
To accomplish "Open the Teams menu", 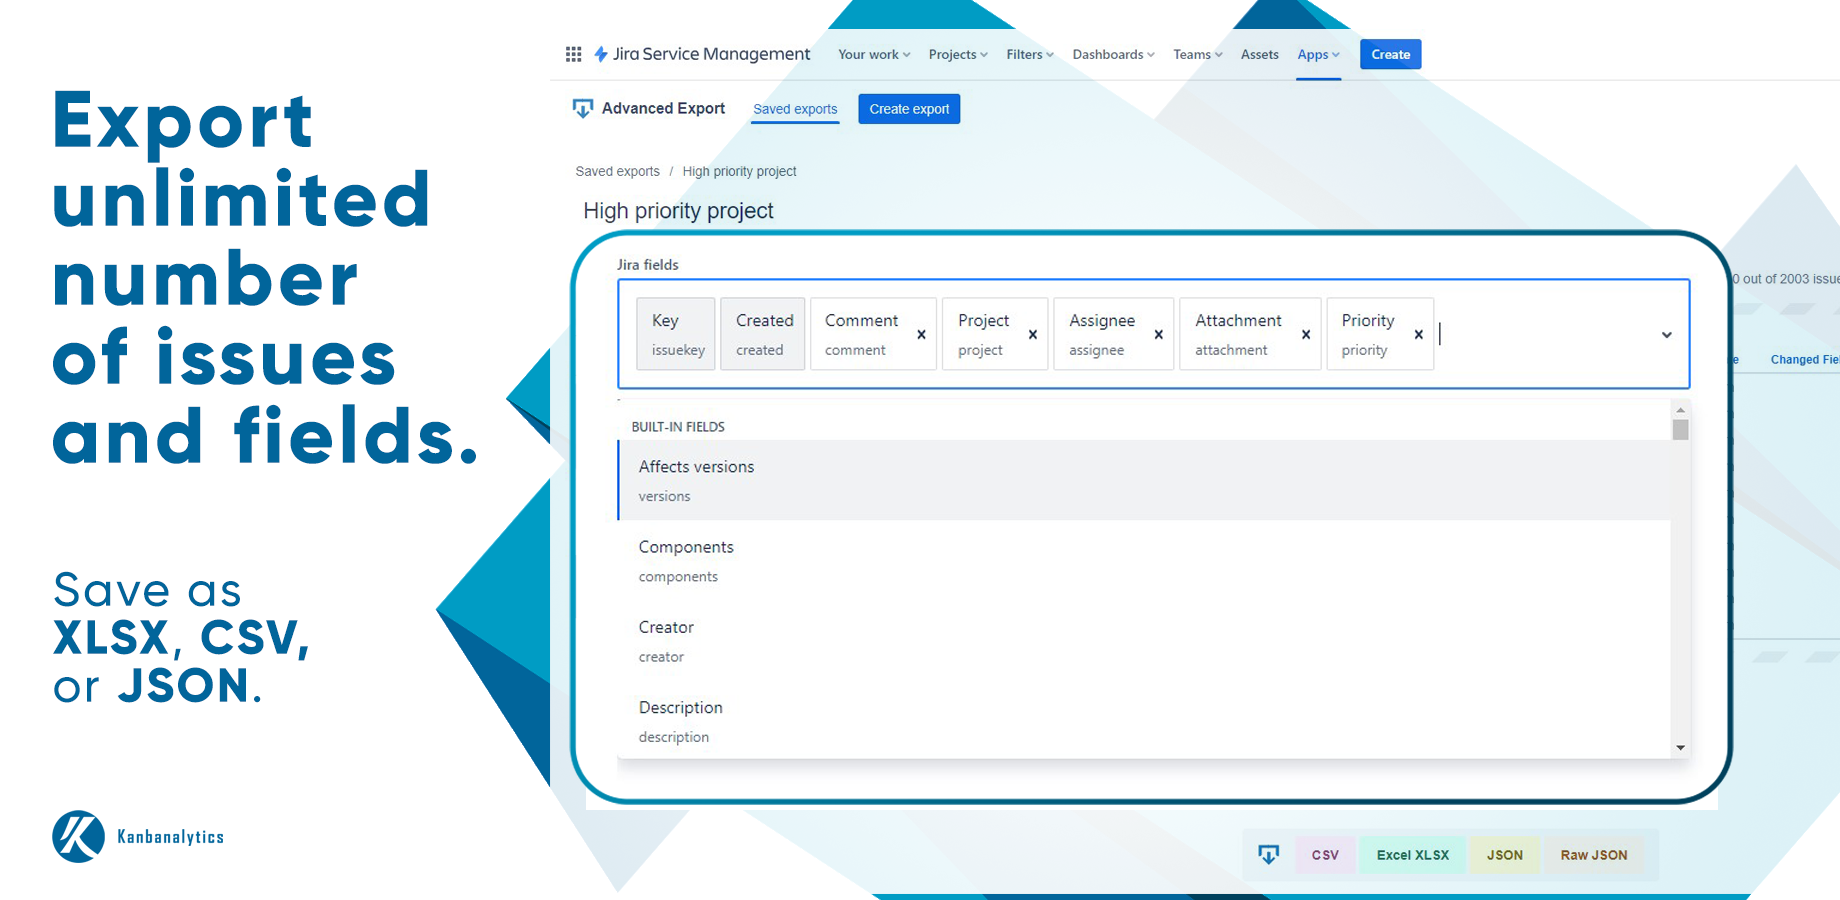I will (x=1198, y=54).
